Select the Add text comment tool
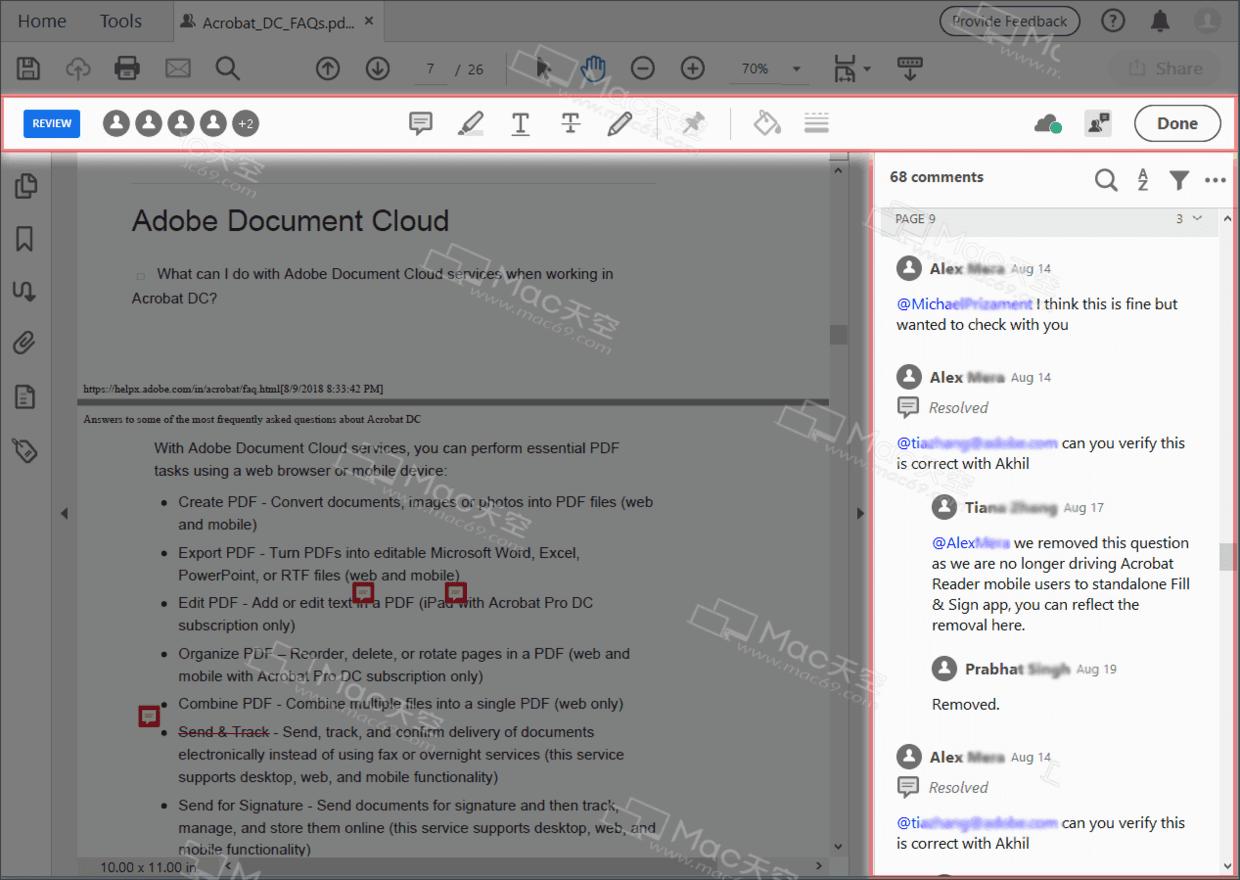This screenshot has width=1240, height=880. point(520,123)
